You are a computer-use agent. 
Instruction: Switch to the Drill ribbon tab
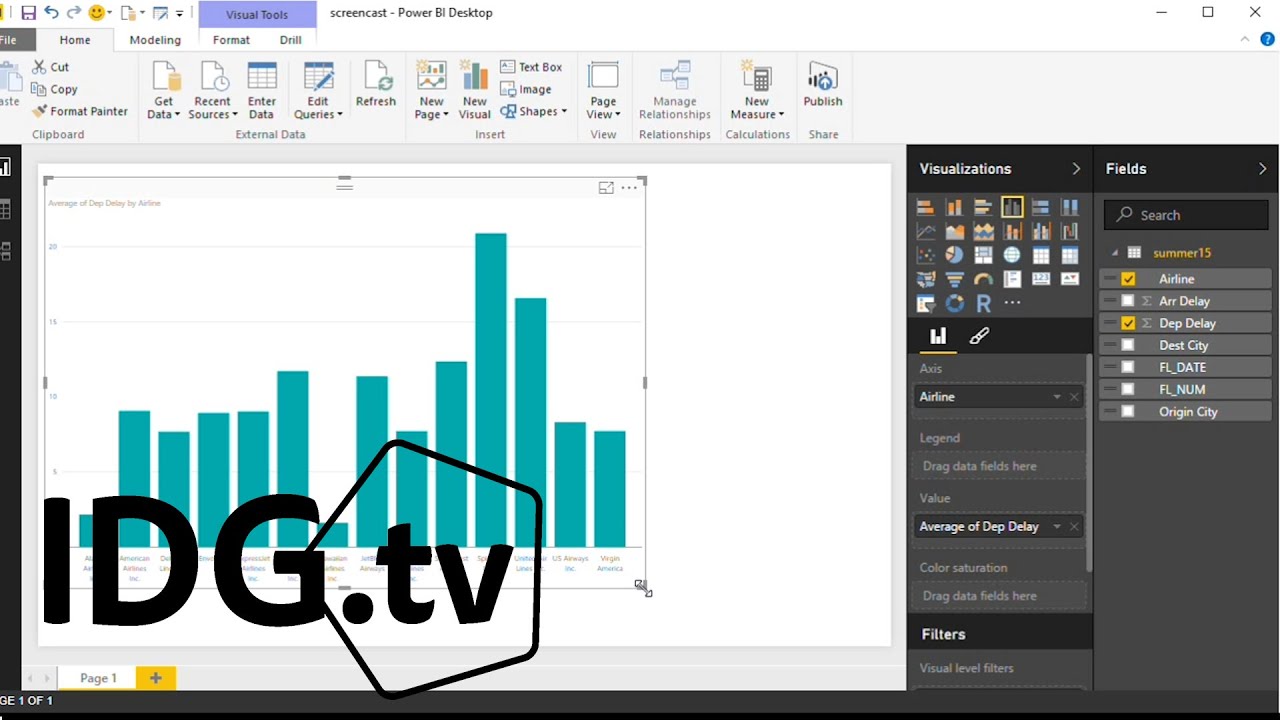[291, 40]
